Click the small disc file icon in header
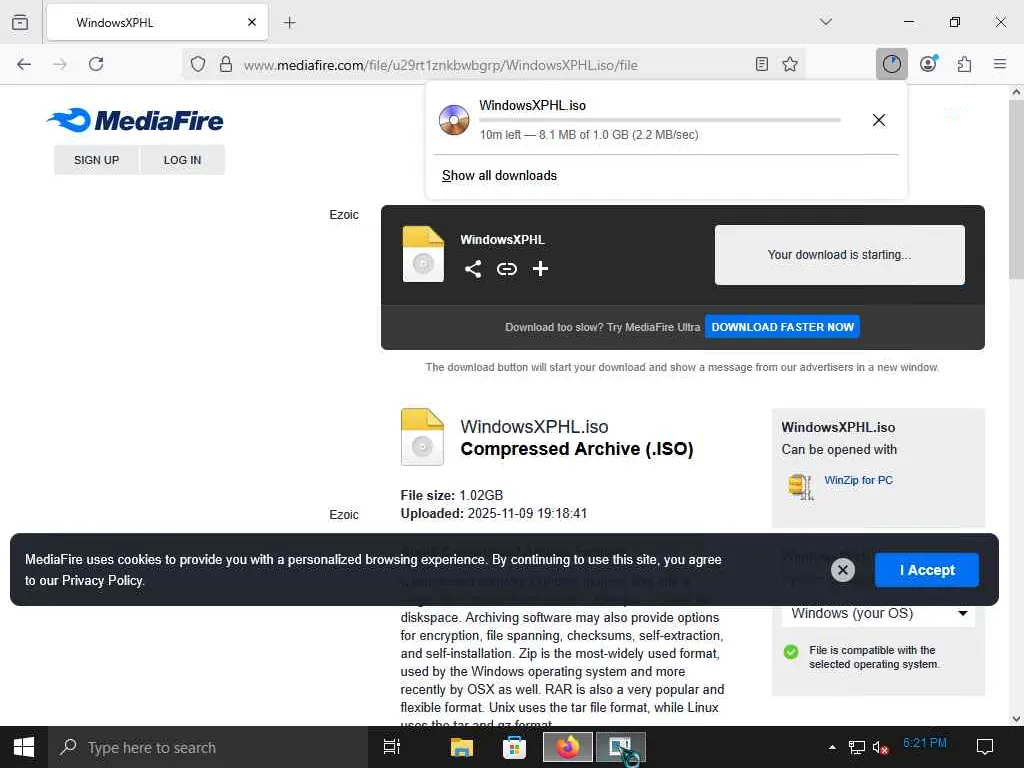 423,254
